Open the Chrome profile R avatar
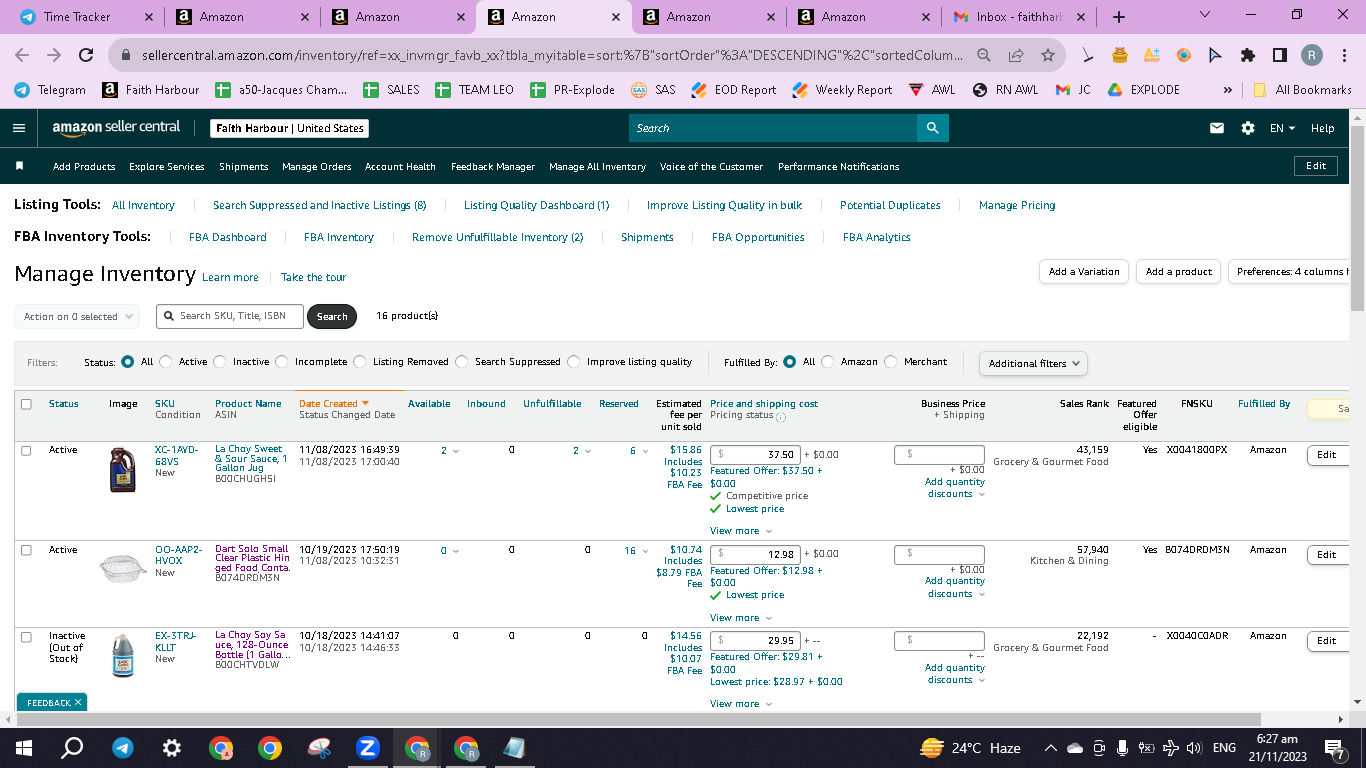This screenshot has width=1366, height=768. 1311,56
